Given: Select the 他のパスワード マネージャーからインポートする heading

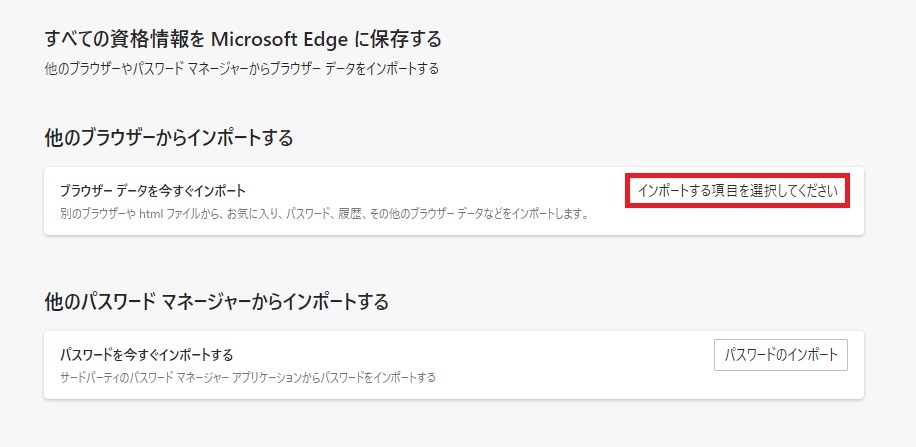Looking at the screenshot, I should click(x=217, y=302).
